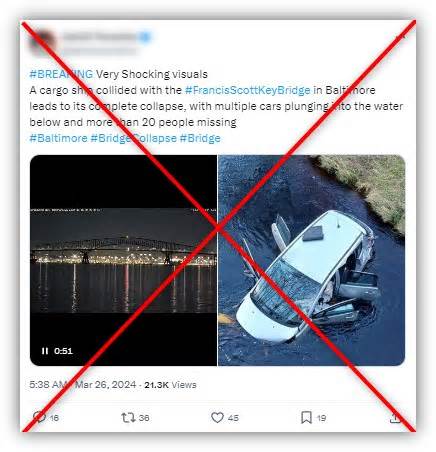The image size is (436, 452).
Task: Open the blurred profile avatar
Action: point(43,42)
